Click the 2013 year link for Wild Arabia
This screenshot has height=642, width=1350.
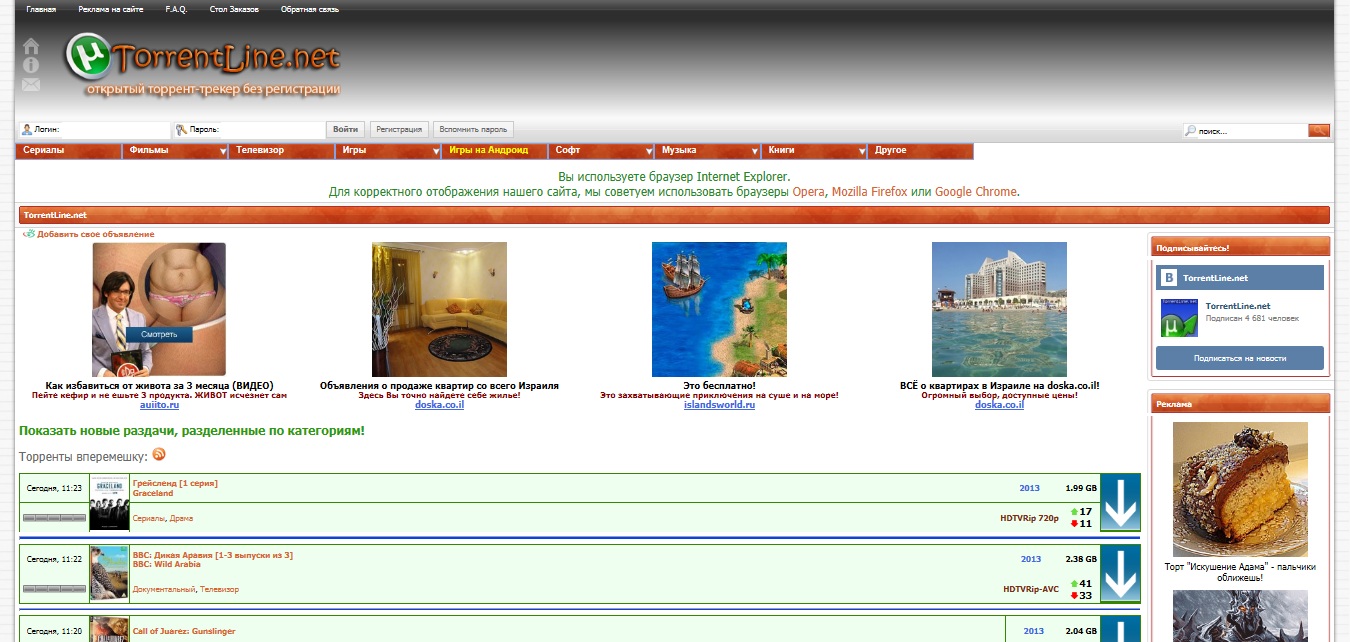1031,559
